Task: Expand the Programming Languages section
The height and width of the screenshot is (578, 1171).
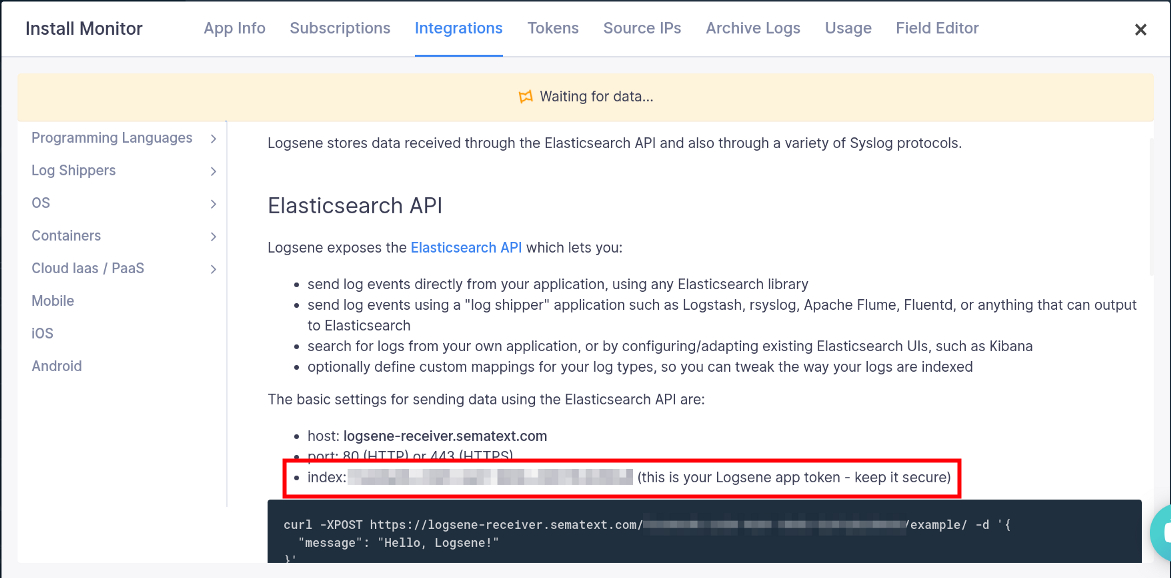Action: [x=113, y=137]
